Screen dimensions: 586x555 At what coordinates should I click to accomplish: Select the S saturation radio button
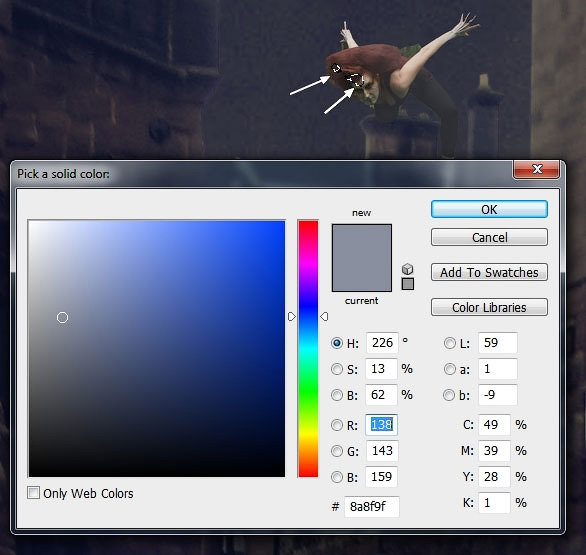point(337,369)
